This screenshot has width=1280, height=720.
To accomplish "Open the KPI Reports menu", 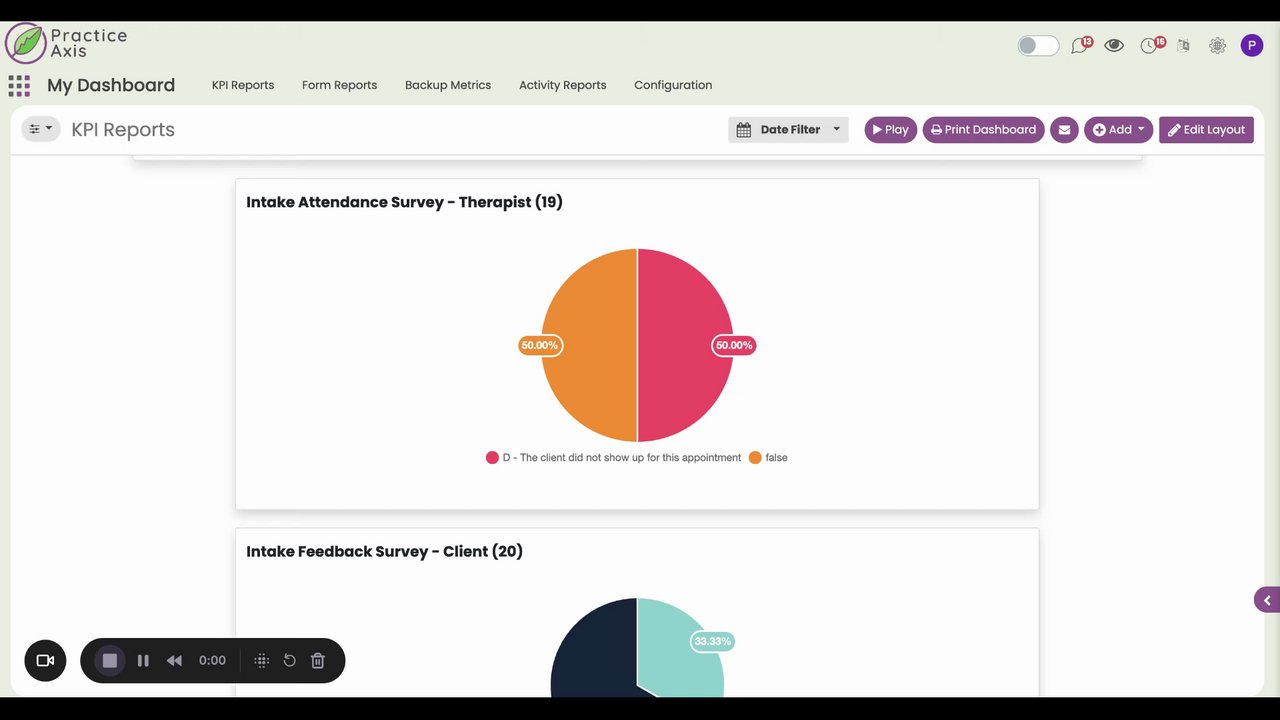I will click(243, 85).
